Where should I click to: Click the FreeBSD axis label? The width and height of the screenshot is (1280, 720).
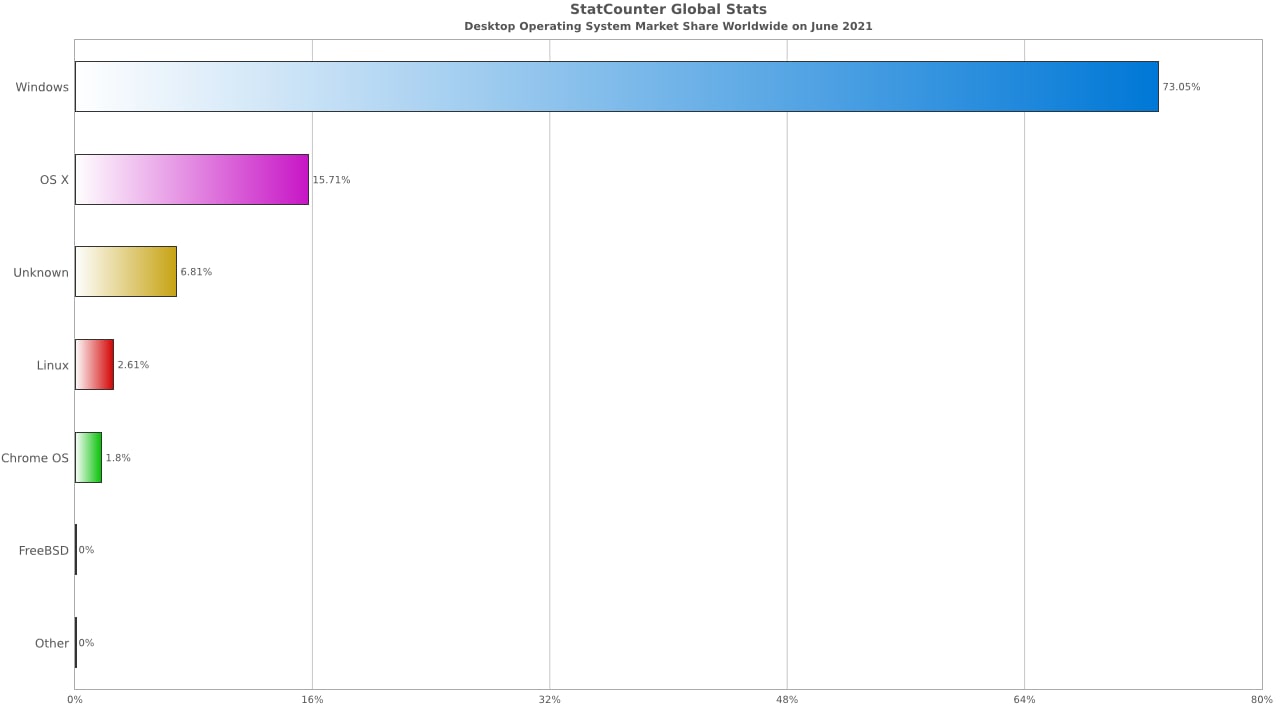click(44, 550)
